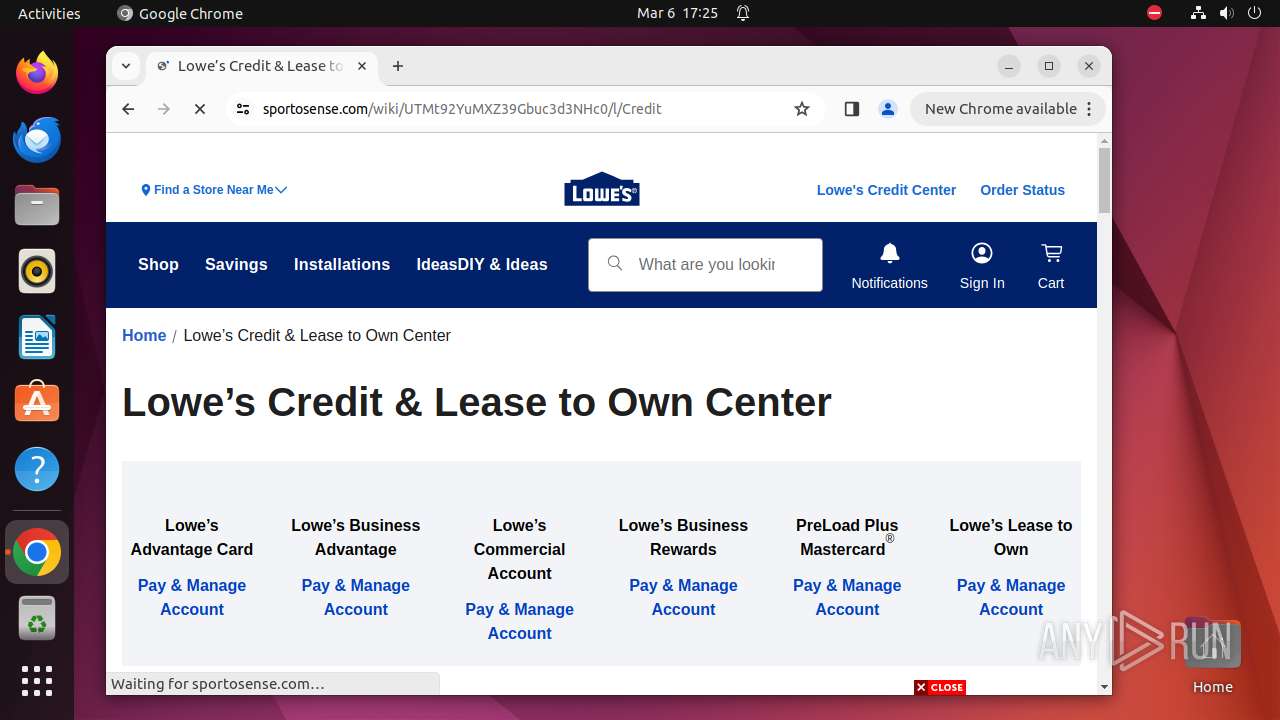Image resolution: width=1280 pixels, height=720 pixels.
Task: Pay & Manage Lowe's Advantage Card account
Action: pyautogui.click(x=192, y=597)
